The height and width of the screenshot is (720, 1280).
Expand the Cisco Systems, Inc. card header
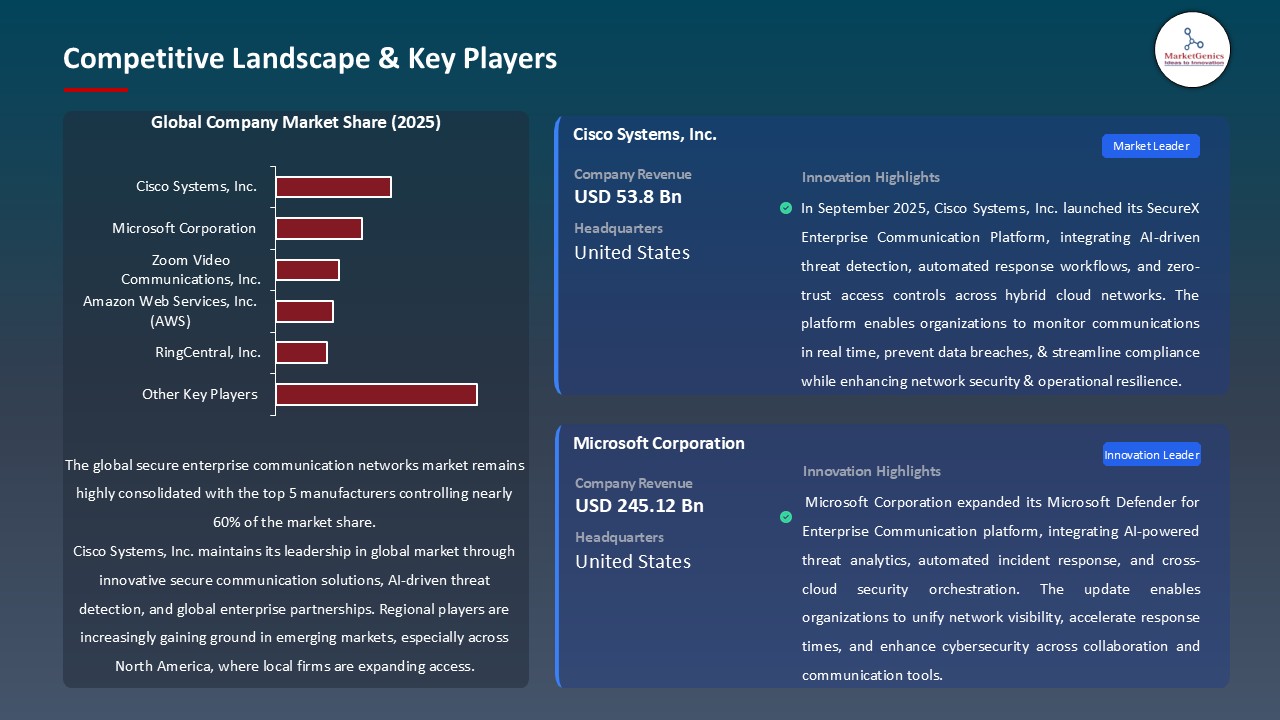[x=644, y=134]
